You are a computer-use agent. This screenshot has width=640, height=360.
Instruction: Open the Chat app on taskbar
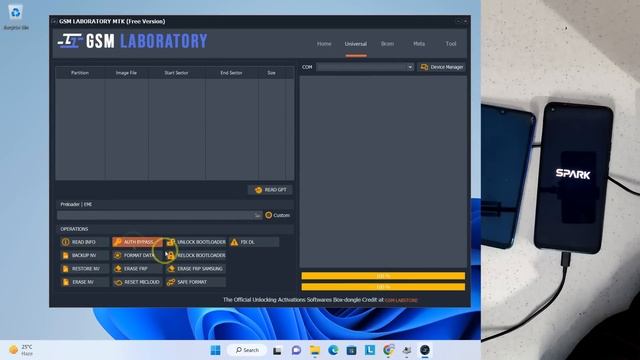click(x=296, y=350)
